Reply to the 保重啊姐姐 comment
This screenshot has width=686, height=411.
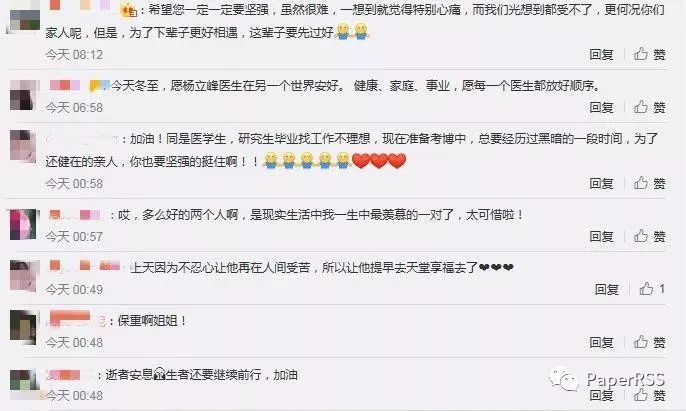pos(602,342)
